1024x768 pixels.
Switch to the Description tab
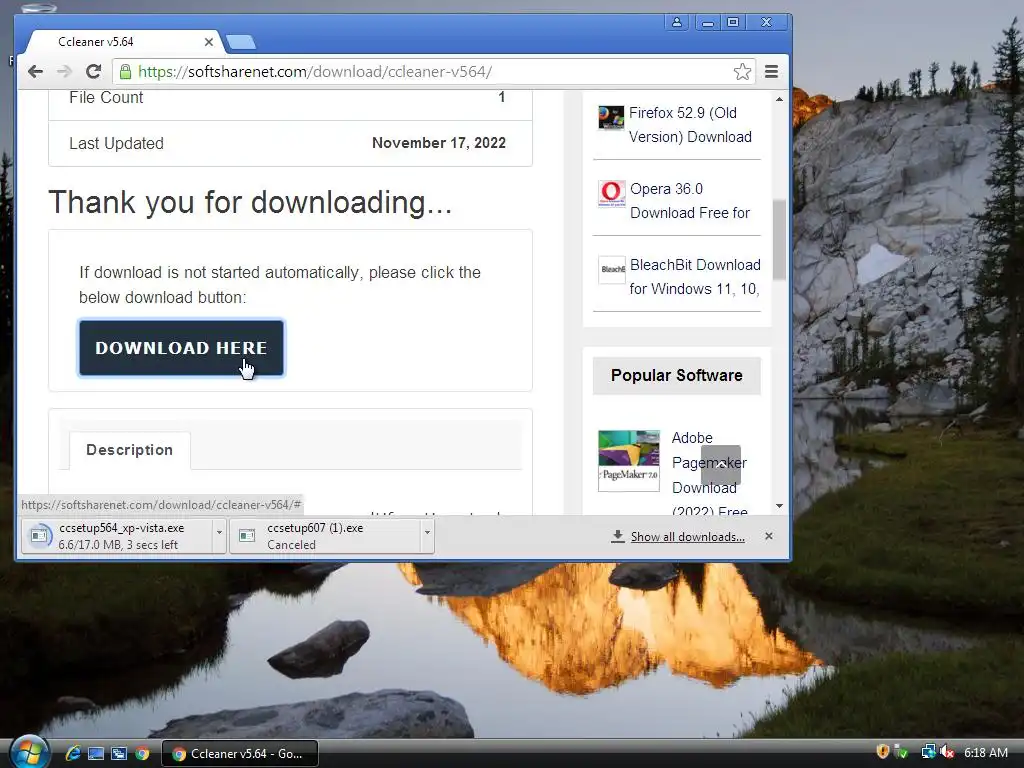(x=129, y=450)
